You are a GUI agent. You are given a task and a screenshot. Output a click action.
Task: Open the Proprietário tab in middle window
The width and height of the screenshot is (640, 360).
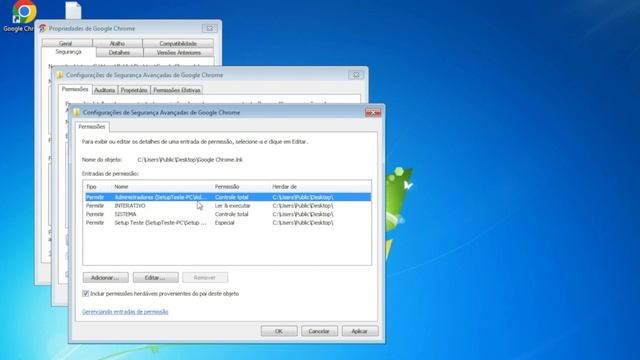(x=134, y=90)
